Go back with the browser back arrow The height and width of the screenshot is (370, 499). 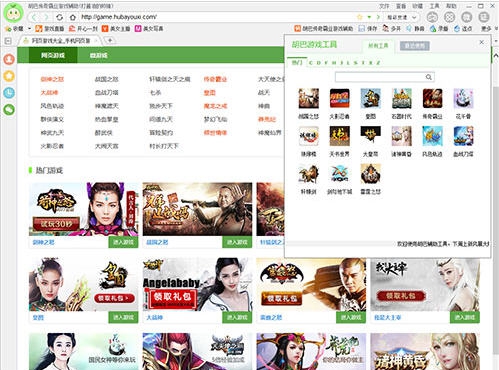[34, 17]
